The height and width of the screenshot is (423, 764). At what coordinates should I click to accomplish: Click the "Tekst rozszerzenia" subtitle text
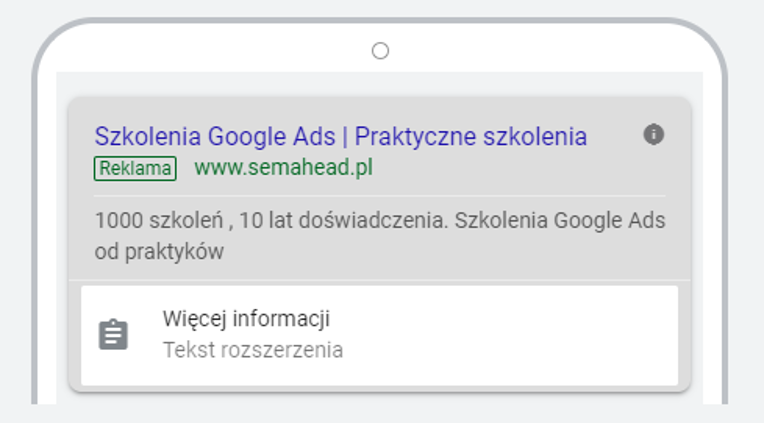coord(252,350)
